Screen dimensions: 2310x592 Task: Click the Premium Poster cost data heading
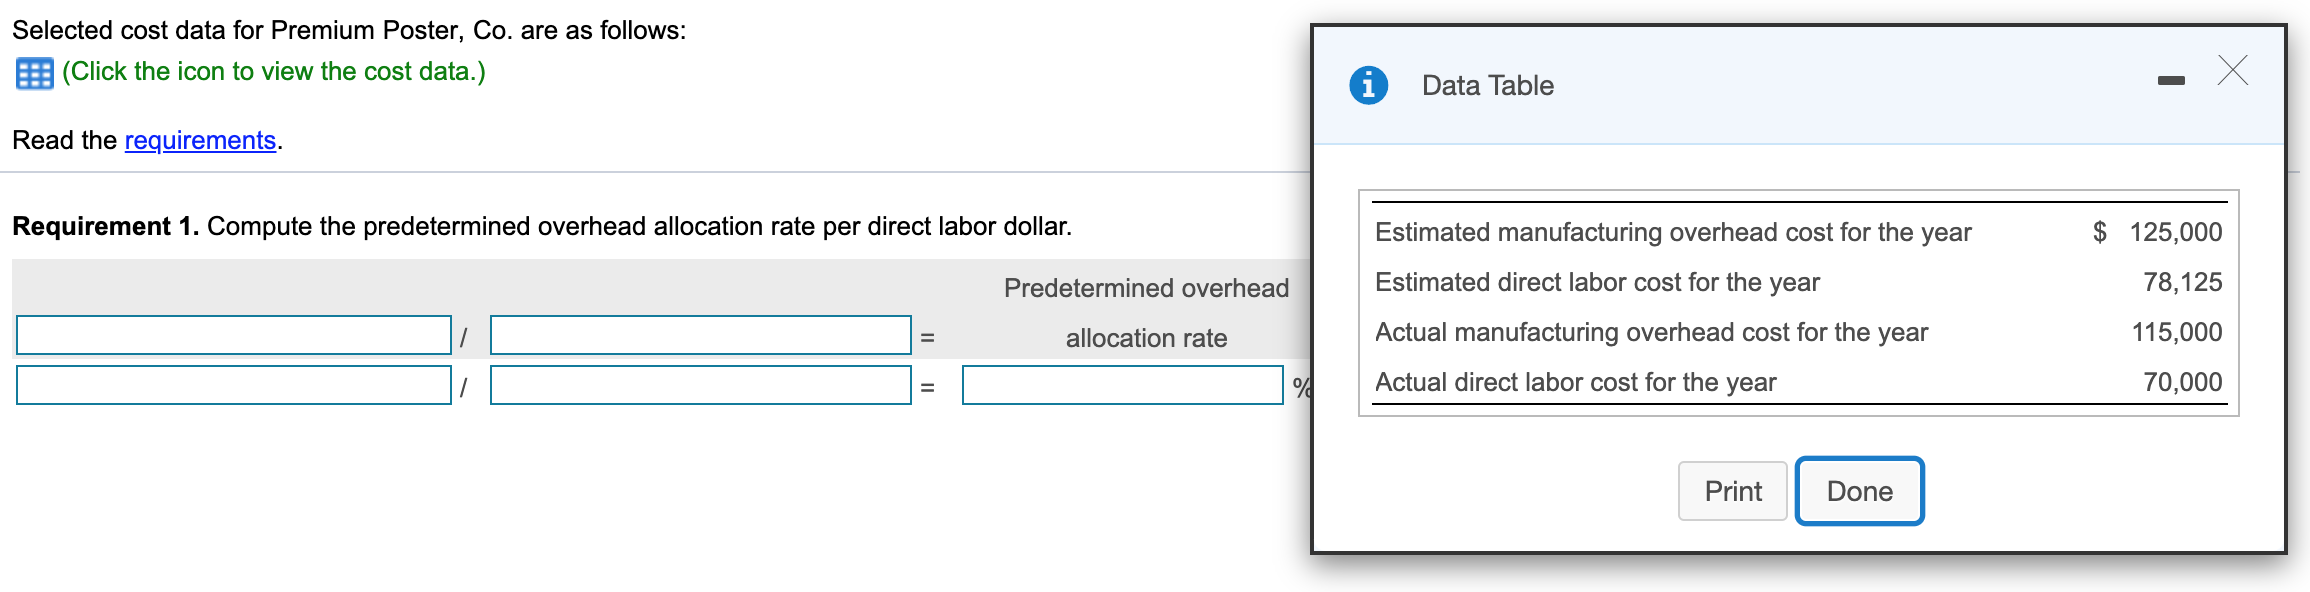pos(347,29)
